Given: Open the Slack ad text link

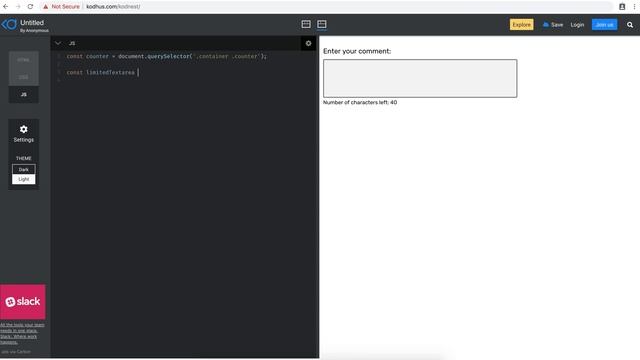Looking at the screenshot, I should [x=22, y=333].
